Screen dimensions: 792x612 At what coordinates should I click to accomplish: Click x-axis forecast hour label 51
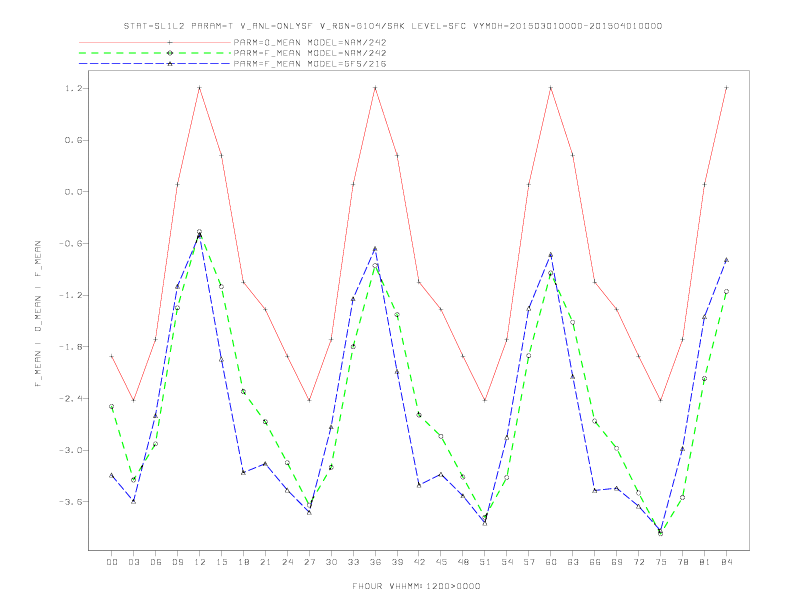click(x=485, y=562)
